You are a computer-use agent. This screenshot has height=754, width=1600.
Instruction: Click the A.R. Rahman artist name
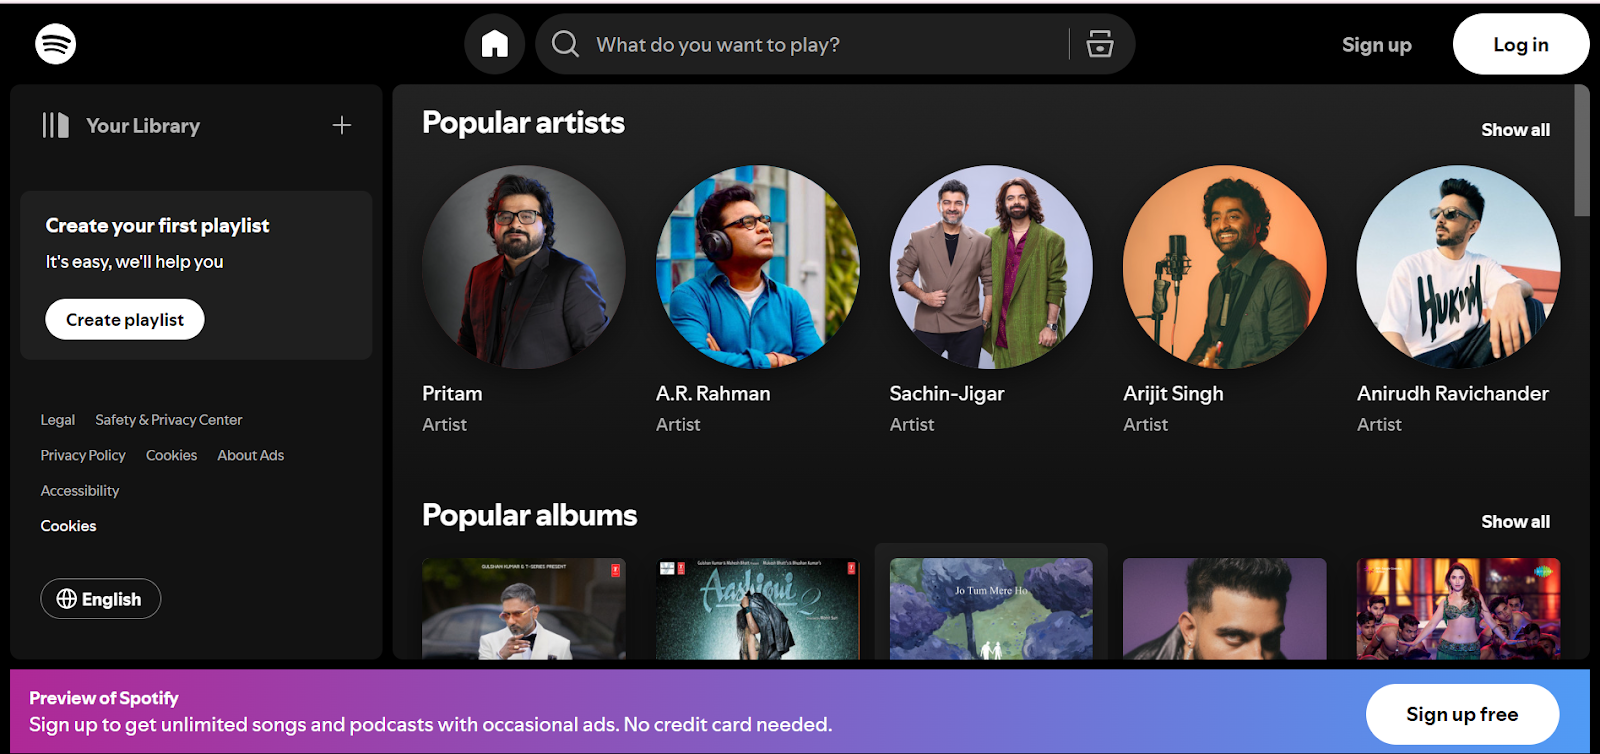pos(713,394)
